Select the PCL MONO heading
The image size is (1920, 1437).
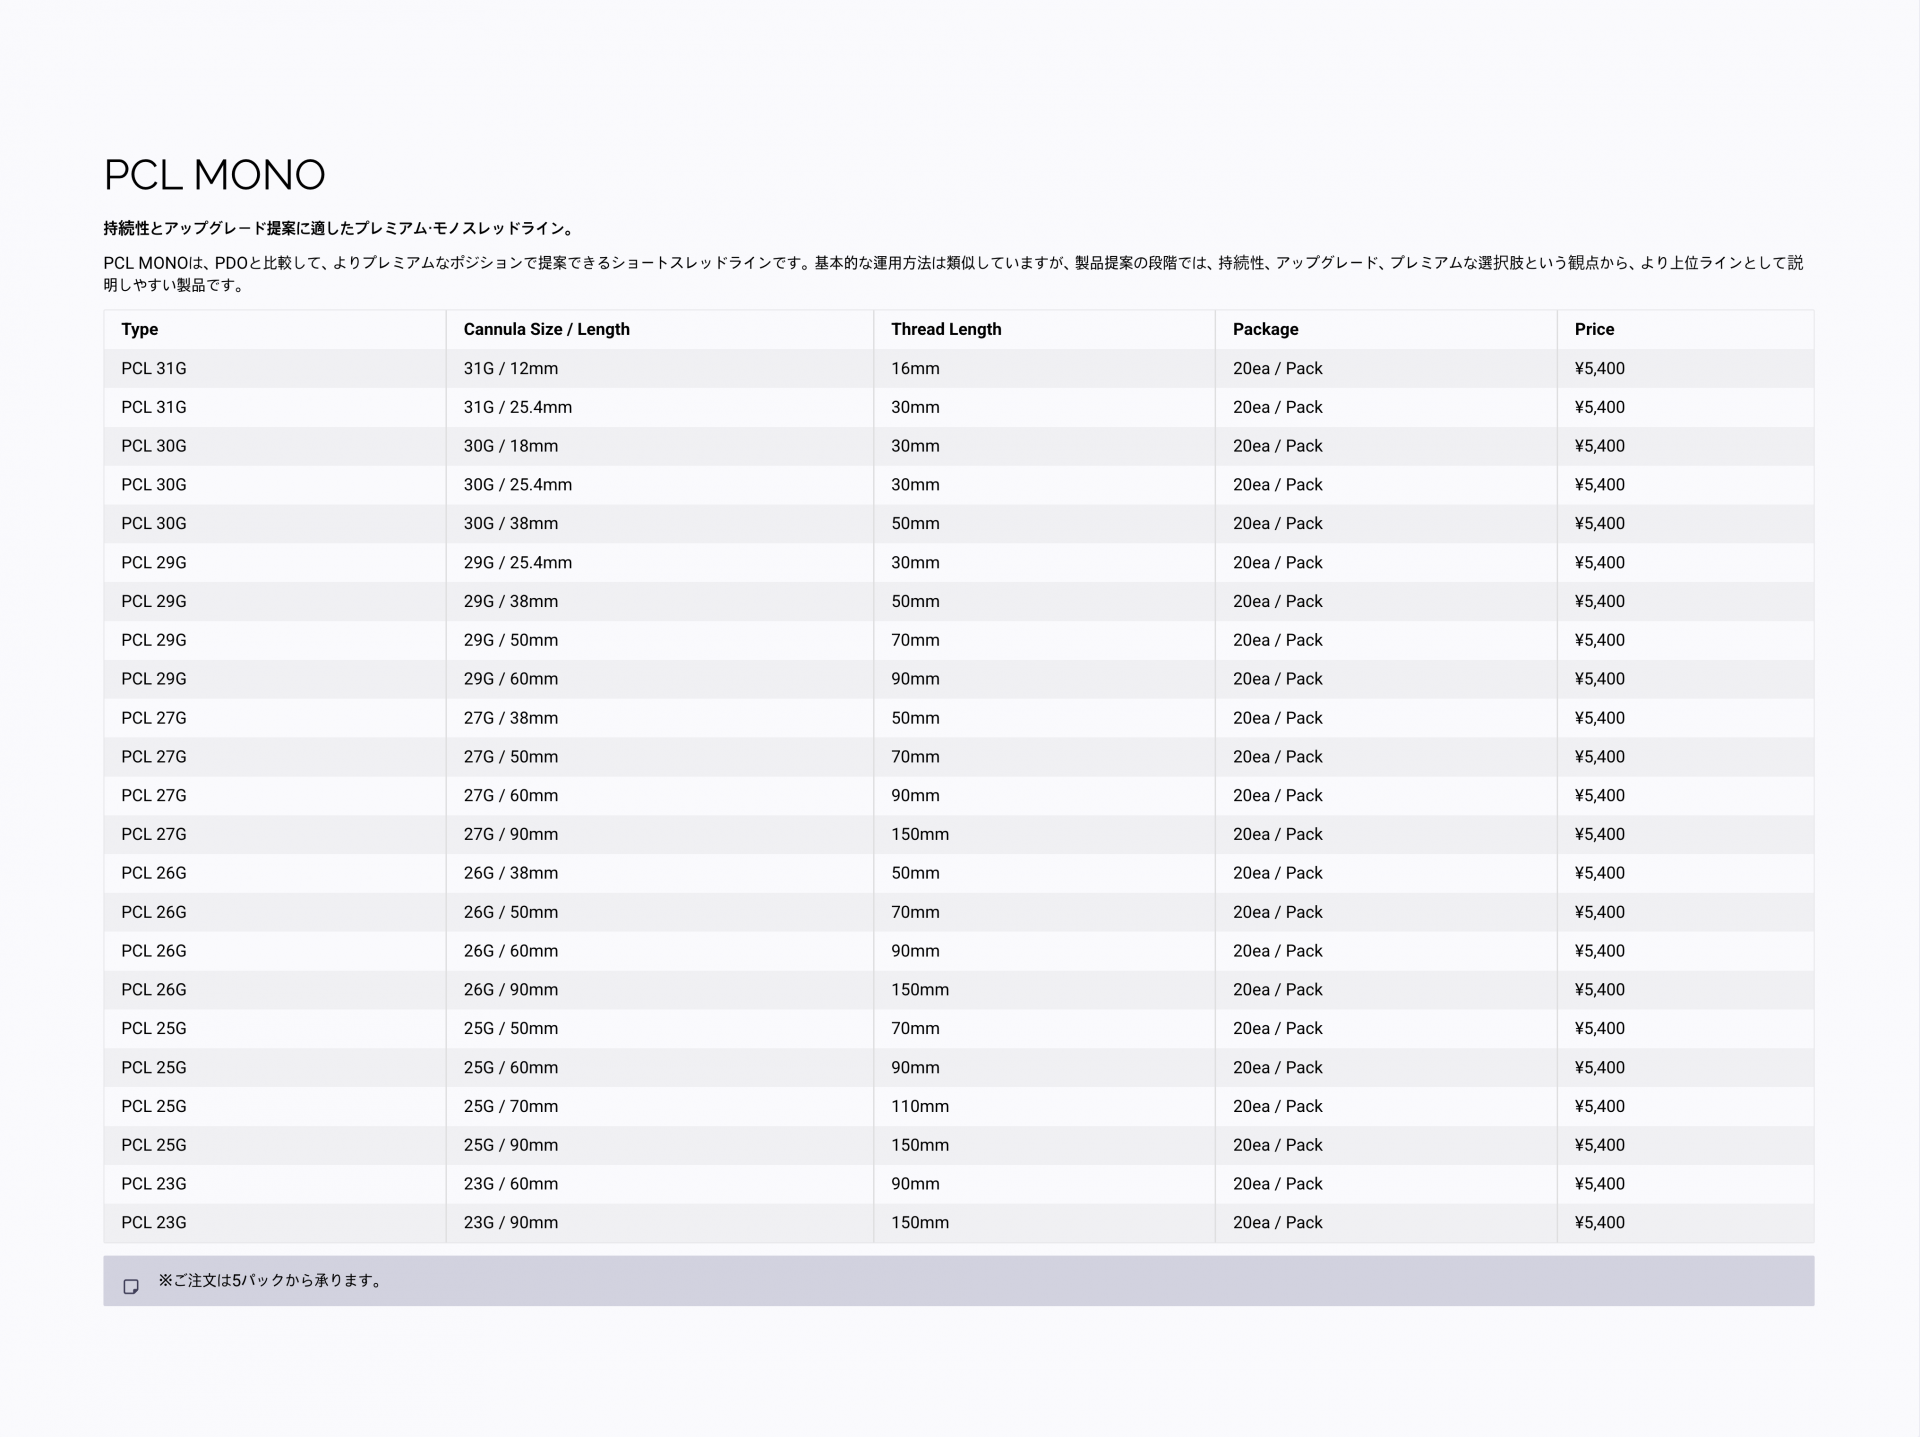[214, 175]
